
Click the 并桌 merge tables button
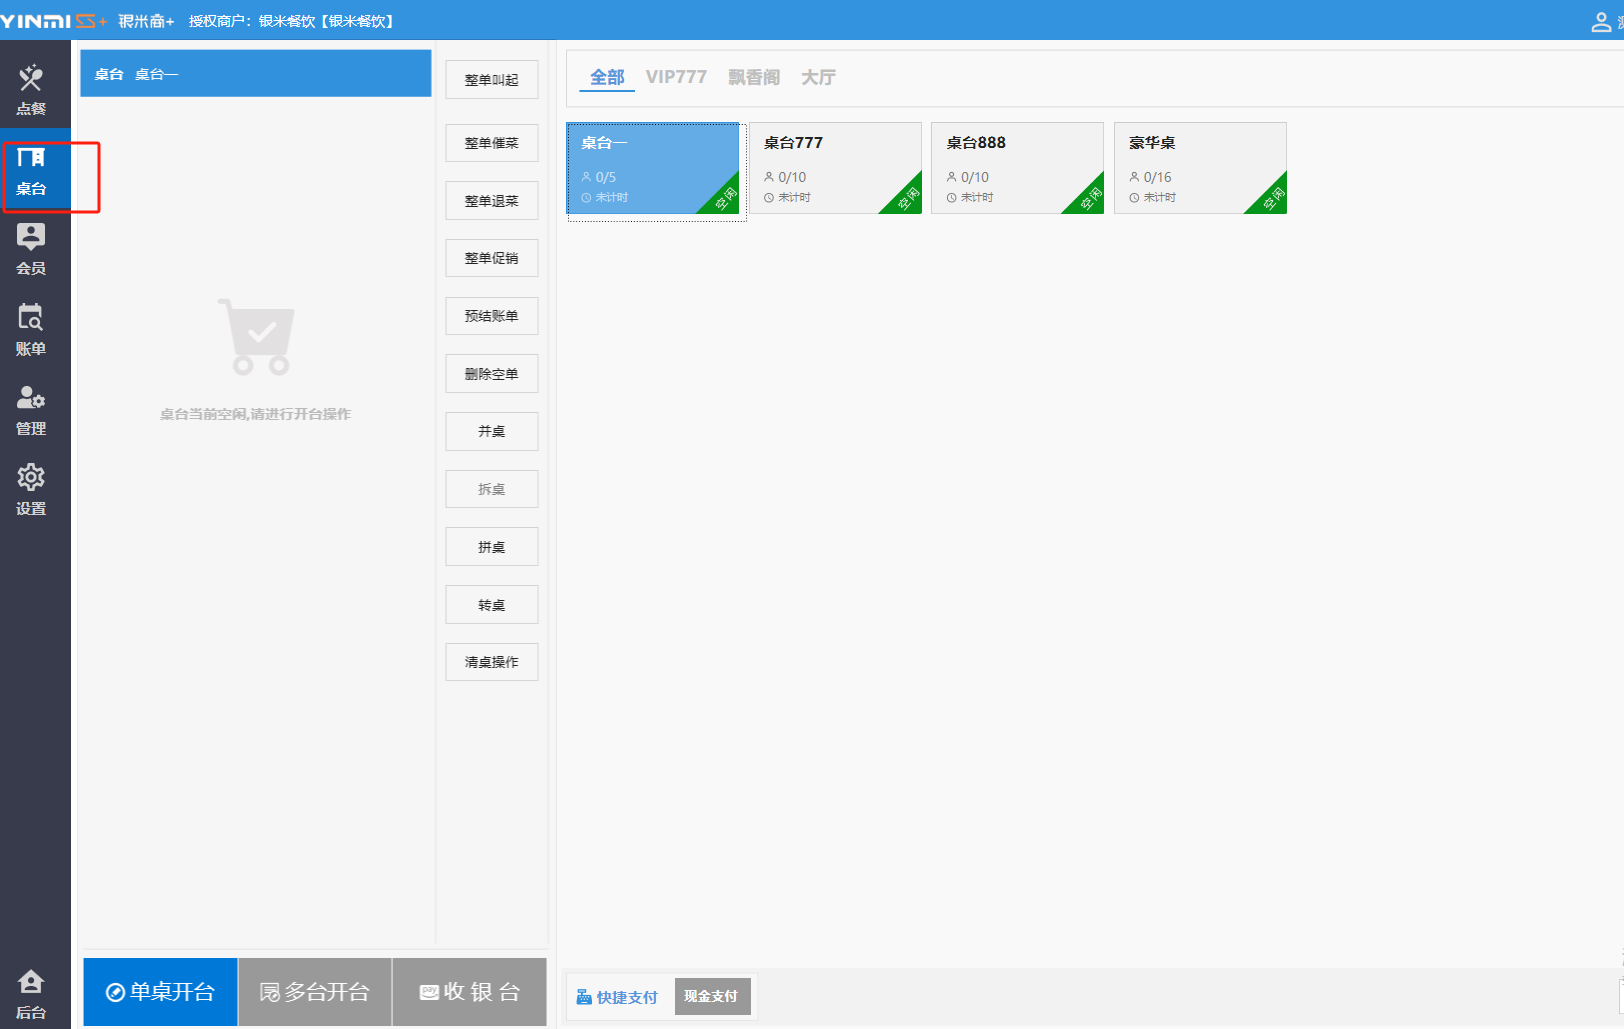[x=491, y=432]
